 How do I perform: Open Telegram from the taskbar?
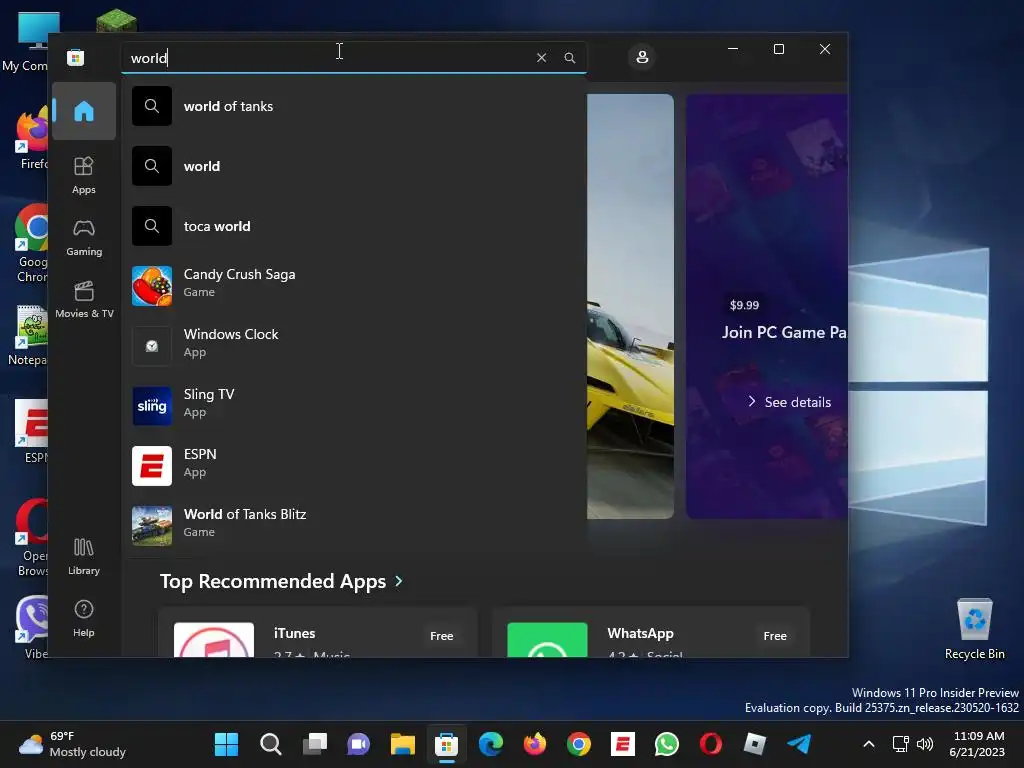click(799, 744)
